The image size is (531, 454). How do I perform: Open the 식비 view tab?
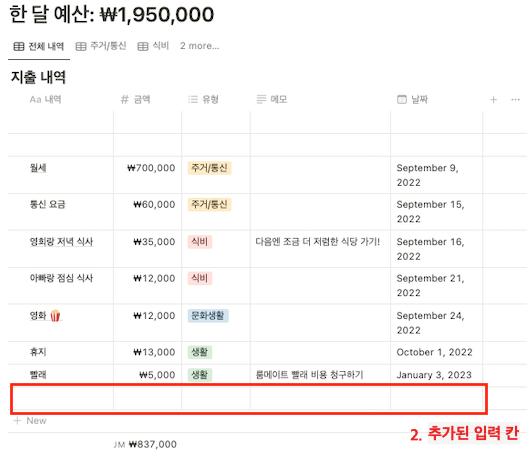pyautogui.click(x=153, y=46)
